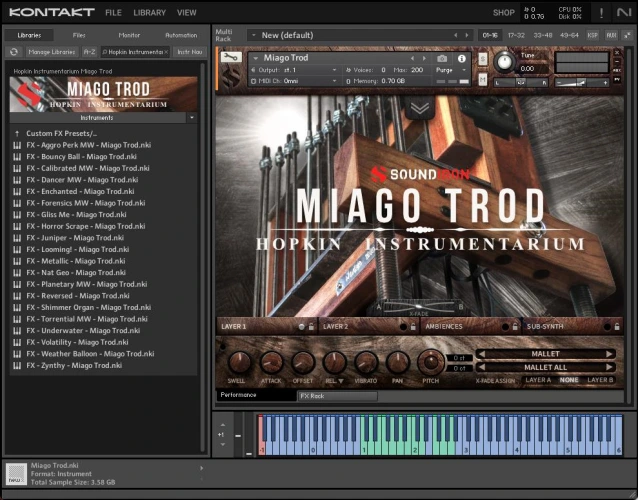Click the Layer 2 lock icon
This screenshot has height=500, width=638.
[x=413, y=326]
